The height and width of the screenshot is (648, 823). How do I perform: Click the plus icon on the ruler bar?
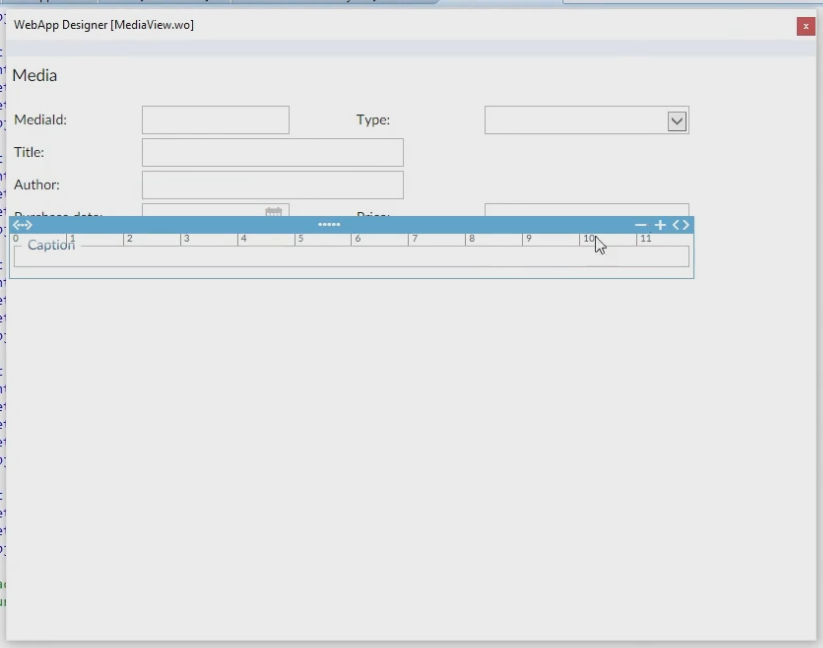click(x=660, y=225)
